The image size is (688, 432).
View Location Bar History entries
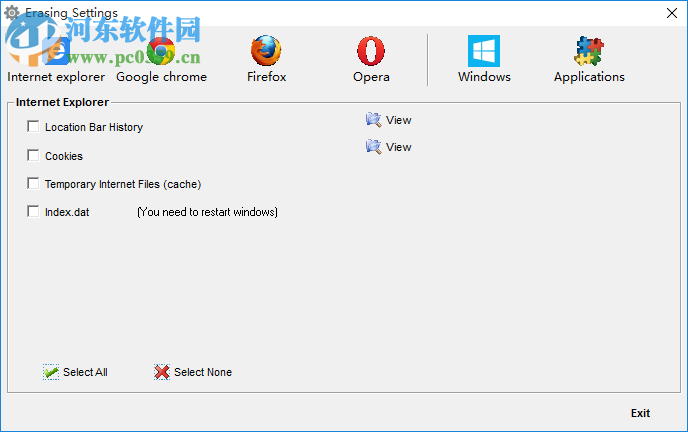point(388,120)
